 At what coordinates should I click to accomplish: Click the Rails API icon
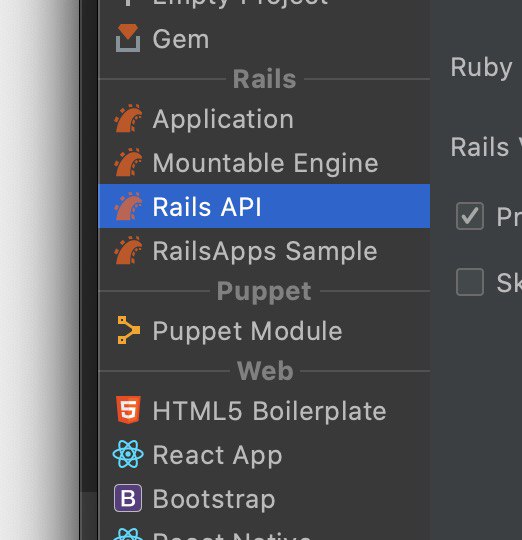click(x=128, y=206)
